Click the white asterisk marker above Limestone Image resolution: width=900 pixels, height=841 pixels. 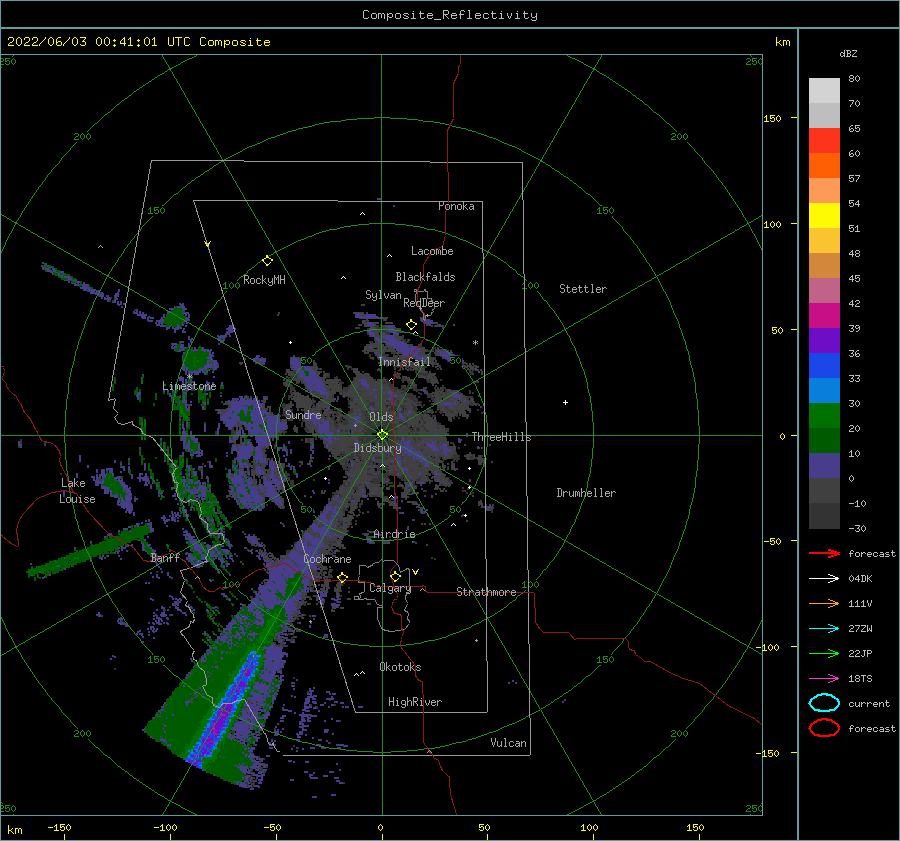click(x=189, y=377)
